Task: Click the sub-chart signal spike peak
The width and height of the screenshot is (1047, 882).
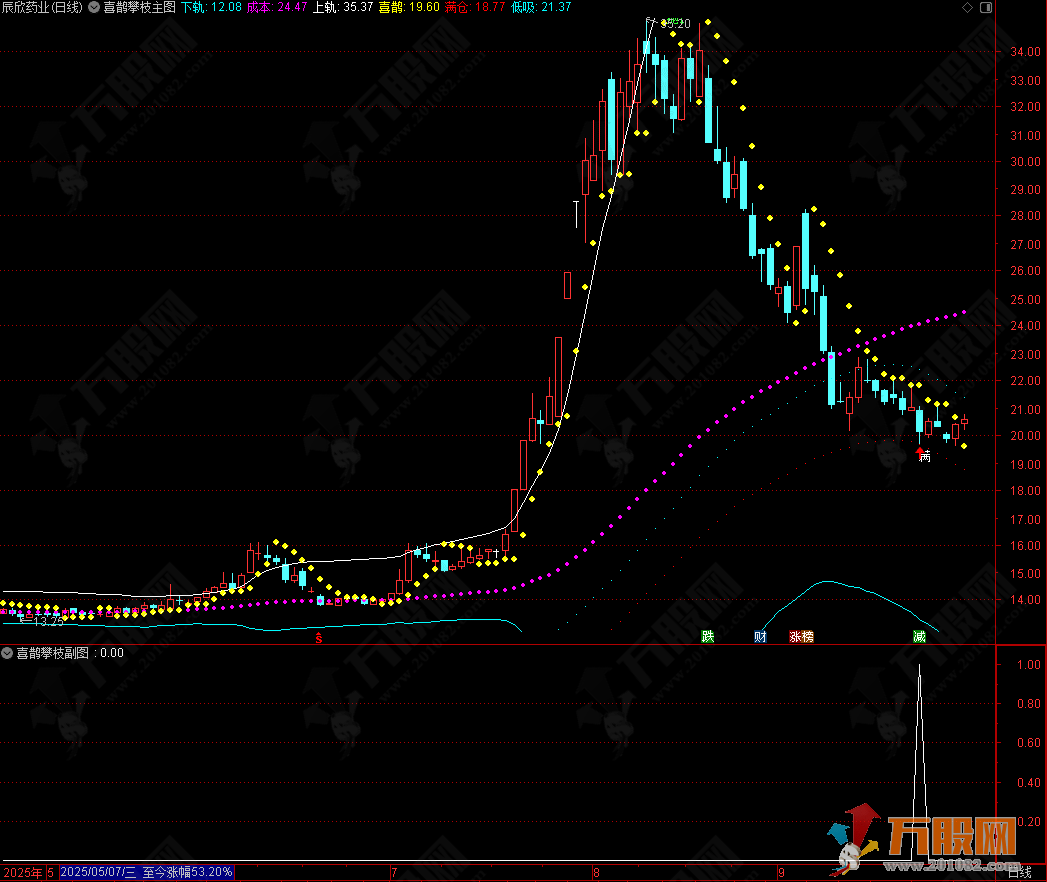Action: [919, 665]
